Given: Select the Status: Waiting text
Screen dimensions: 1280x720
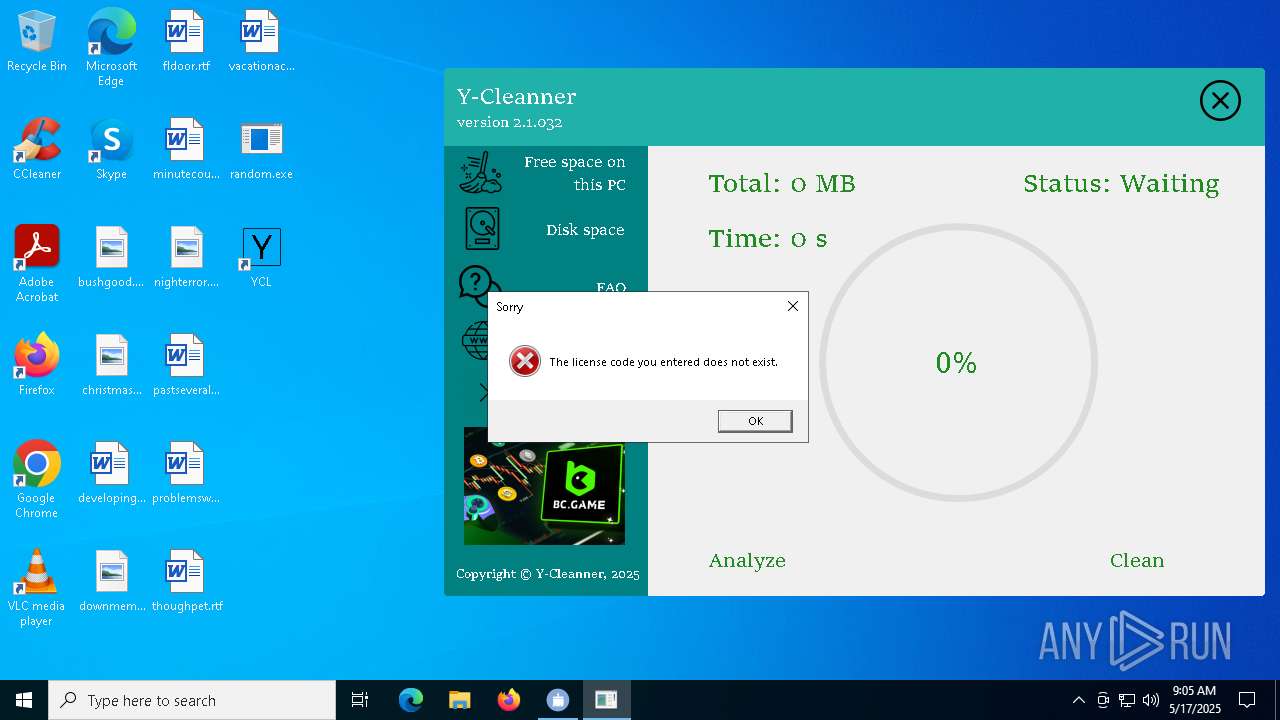Looking at the screenshot, I should 1121,184.
